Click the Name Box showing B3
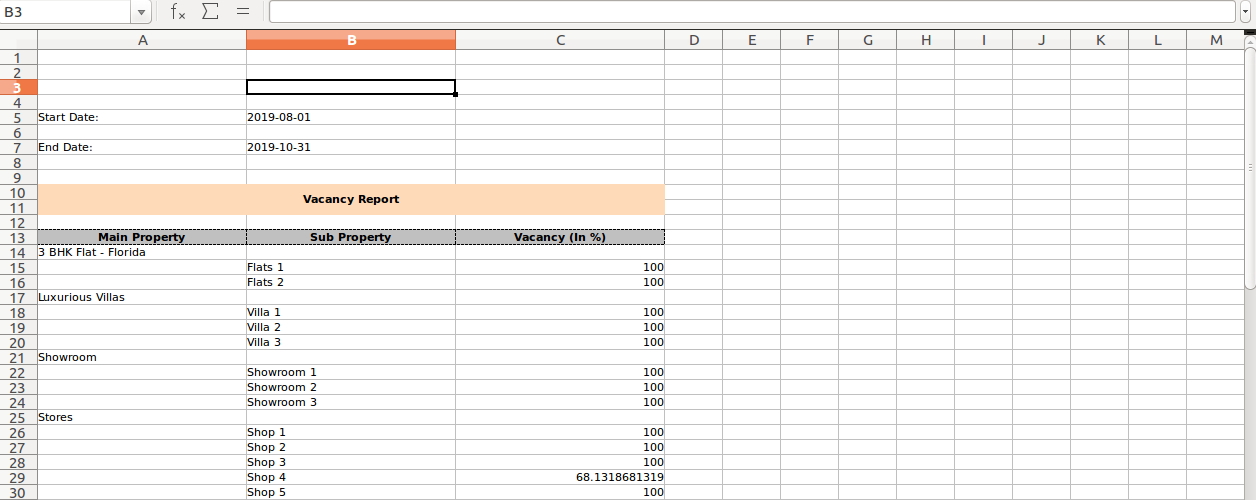 (x=65, y=12)
